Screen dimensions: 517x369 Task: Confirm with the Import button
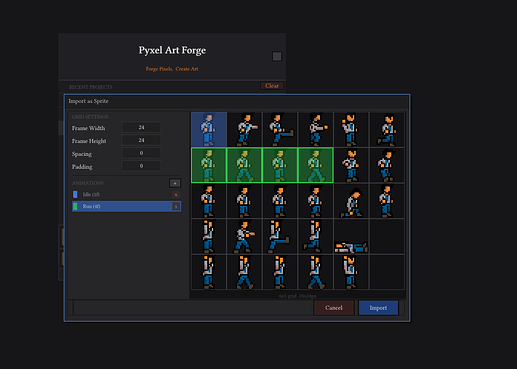tap(378, 308)
